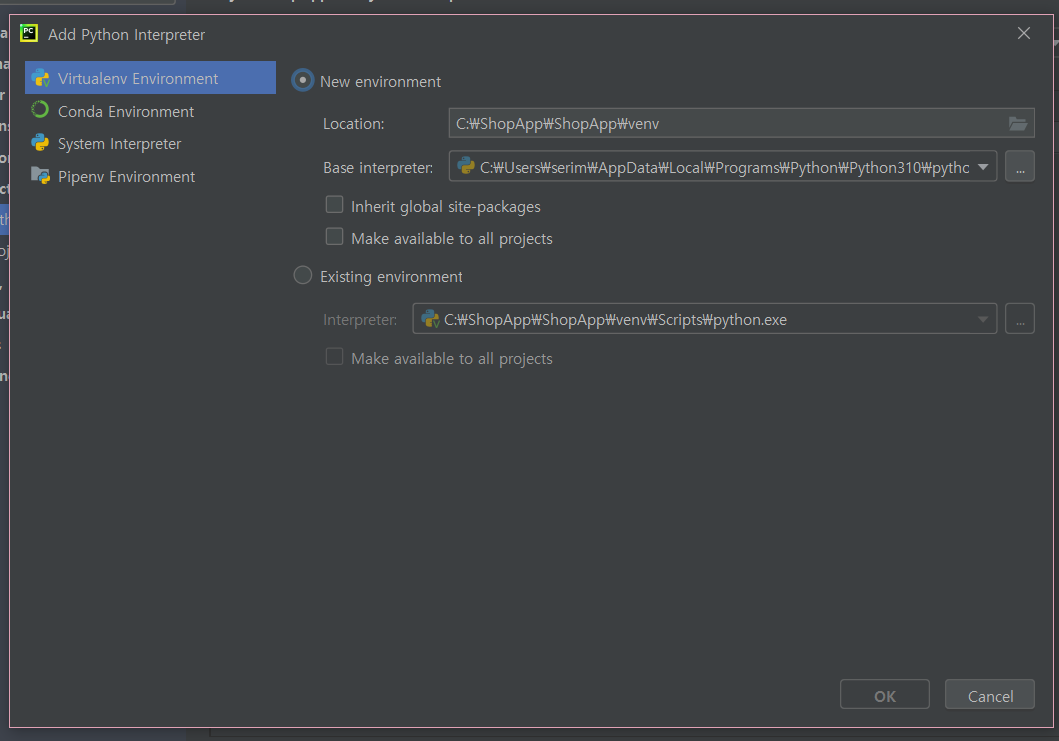Select the Virtualenv Environment icon in sidebar

click(x=40, y=77)
